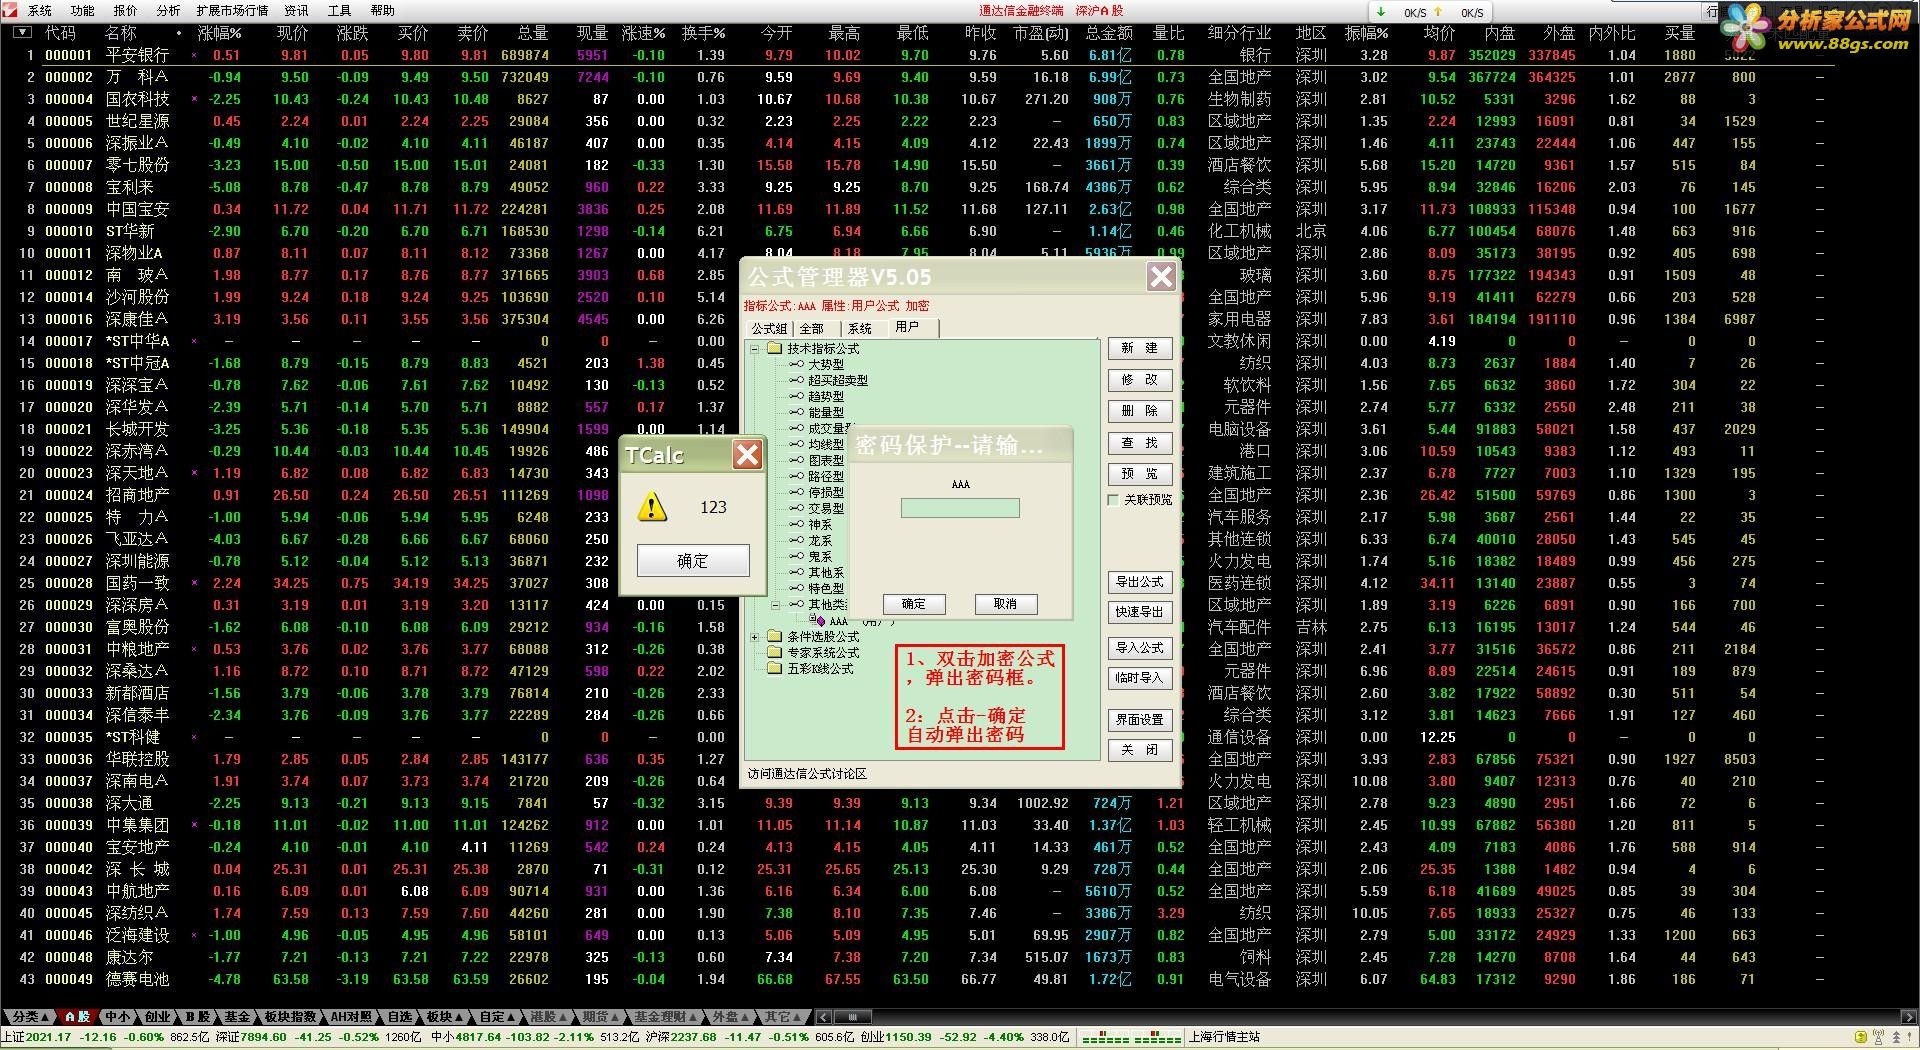Click 取消 in the password dialog

point(1005,604)
